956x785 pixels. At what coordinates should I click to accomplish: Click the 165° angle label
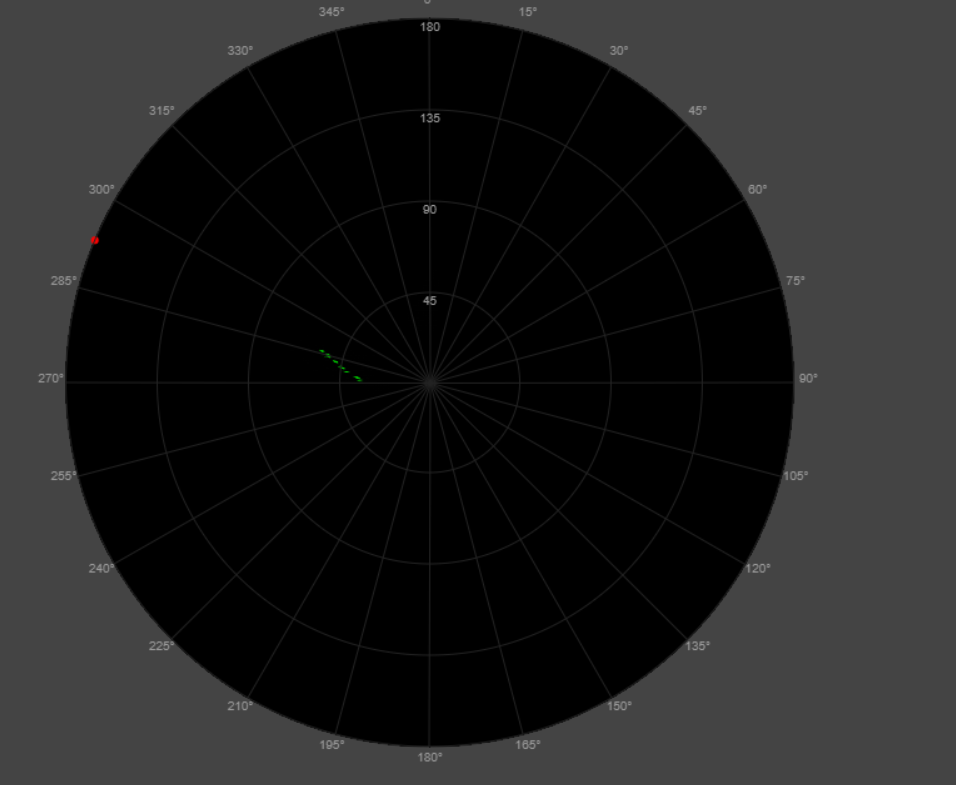[528, 745]
